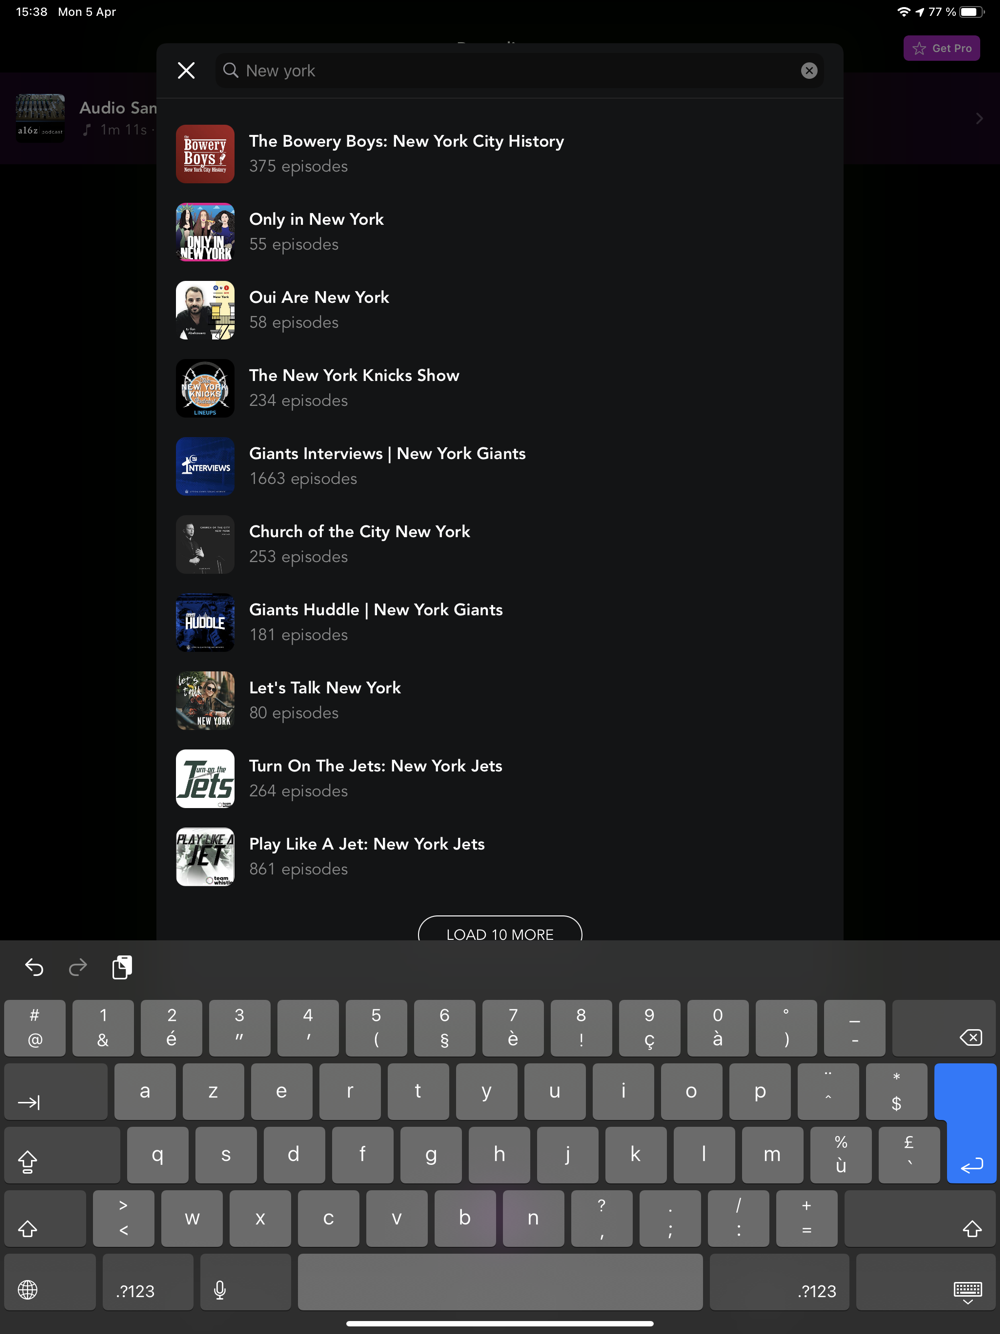This screenshot has height=1334, width=1000.
Task: Tap the keyboard undo arrow
Action: click(x=34, y=967)
